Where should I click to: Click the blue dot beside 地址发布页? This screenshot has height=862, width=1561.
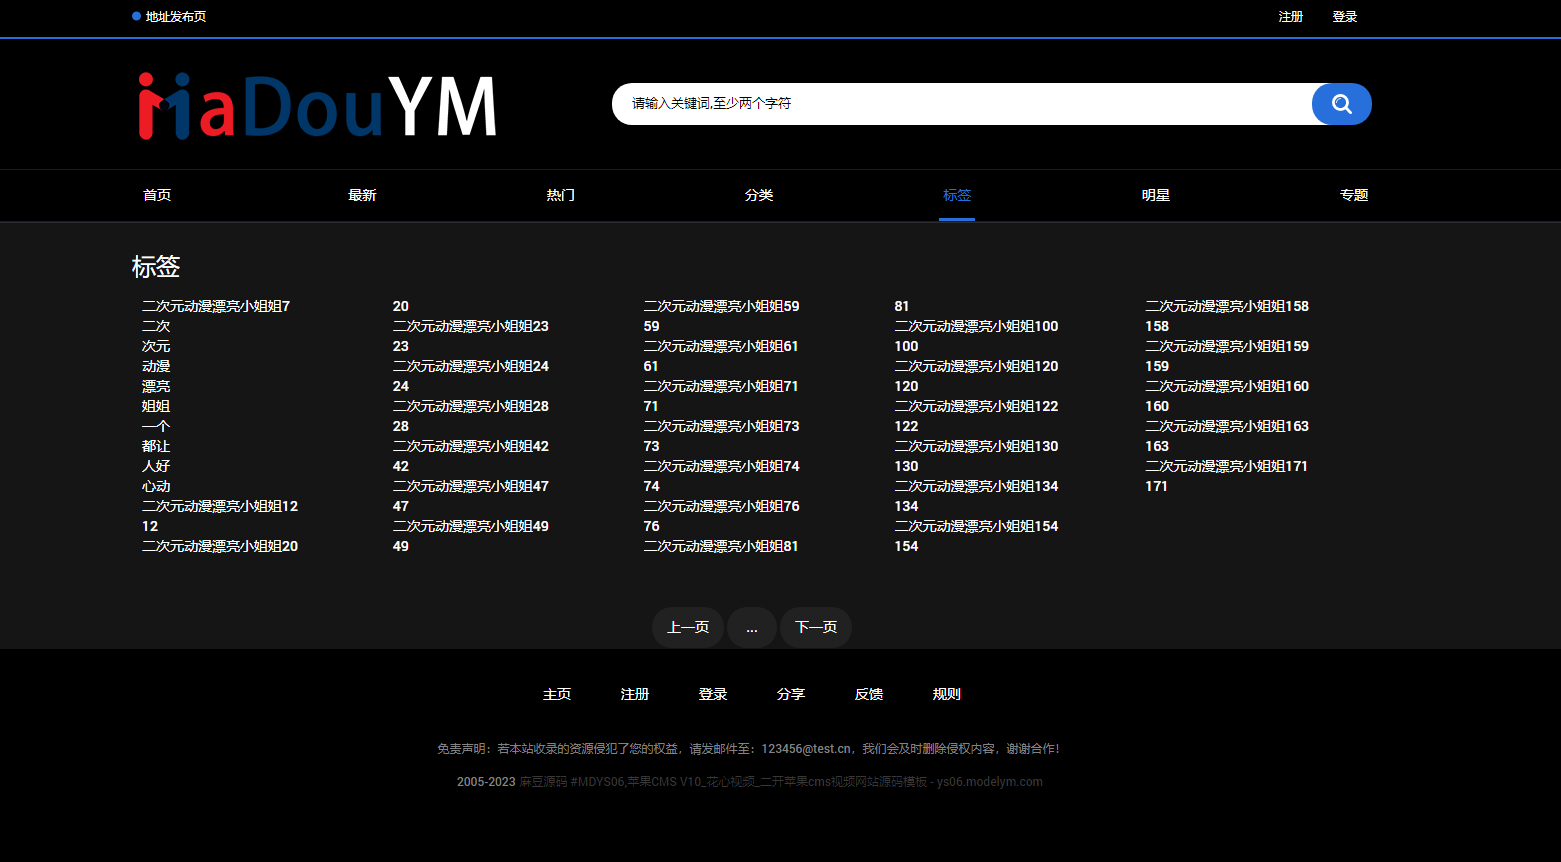pyautogui.click(x=135, y=16)
